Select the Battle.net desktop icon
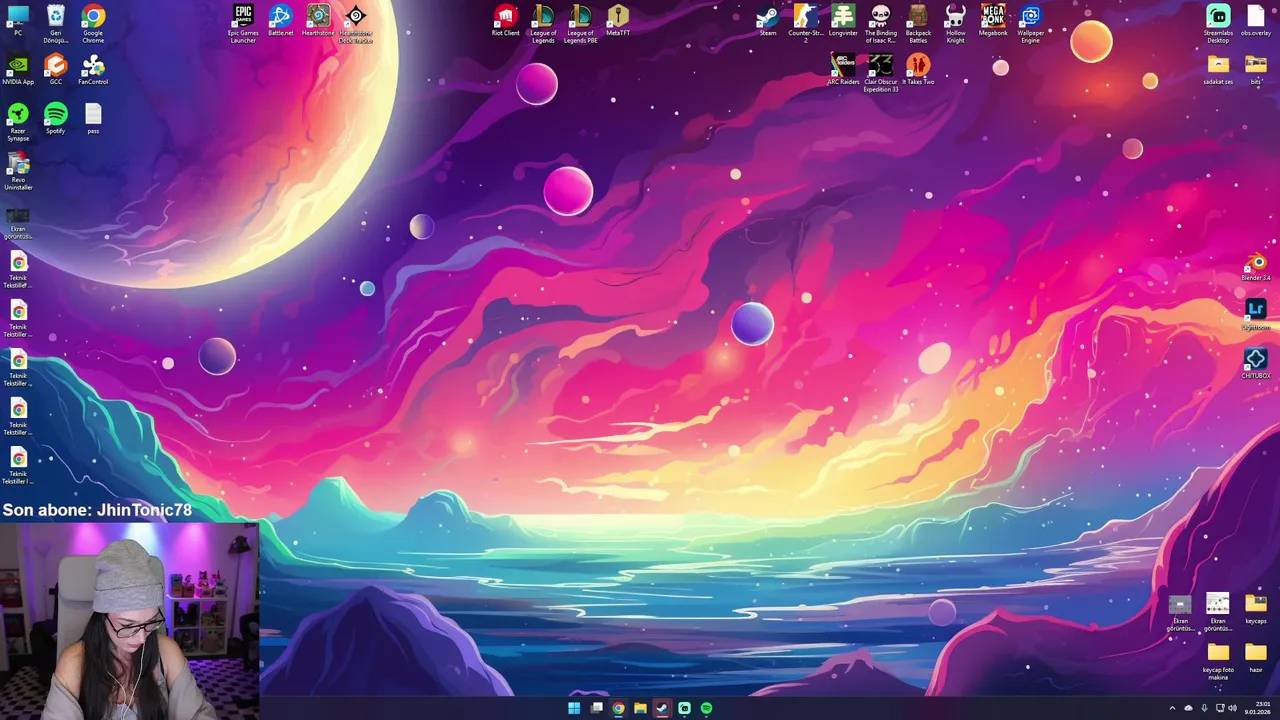 [x=281, y=20]
